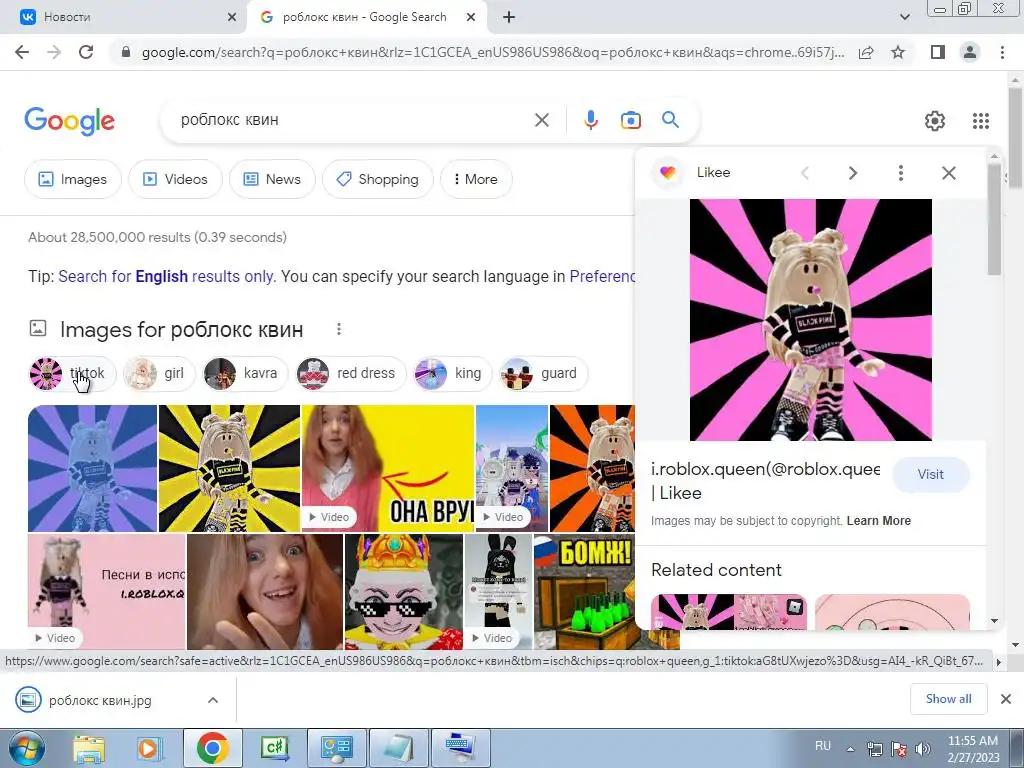
Task: Open the БОМЖ! chest thumbnail
Action: pos(584,592)
